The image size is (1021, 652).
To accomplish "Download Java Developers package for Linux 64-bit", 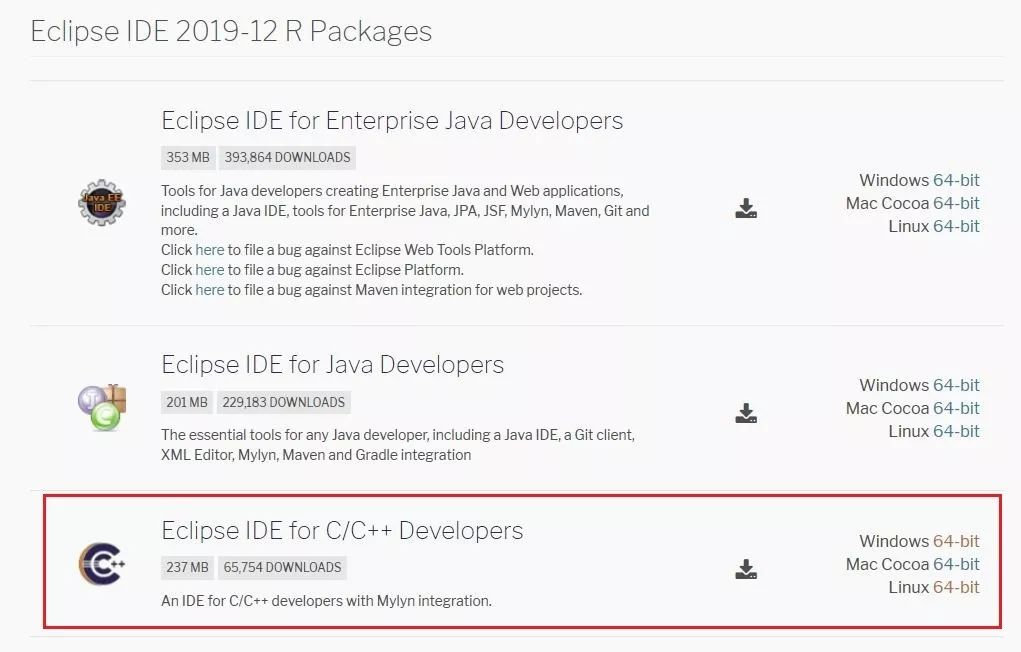I will coord(956,431).
